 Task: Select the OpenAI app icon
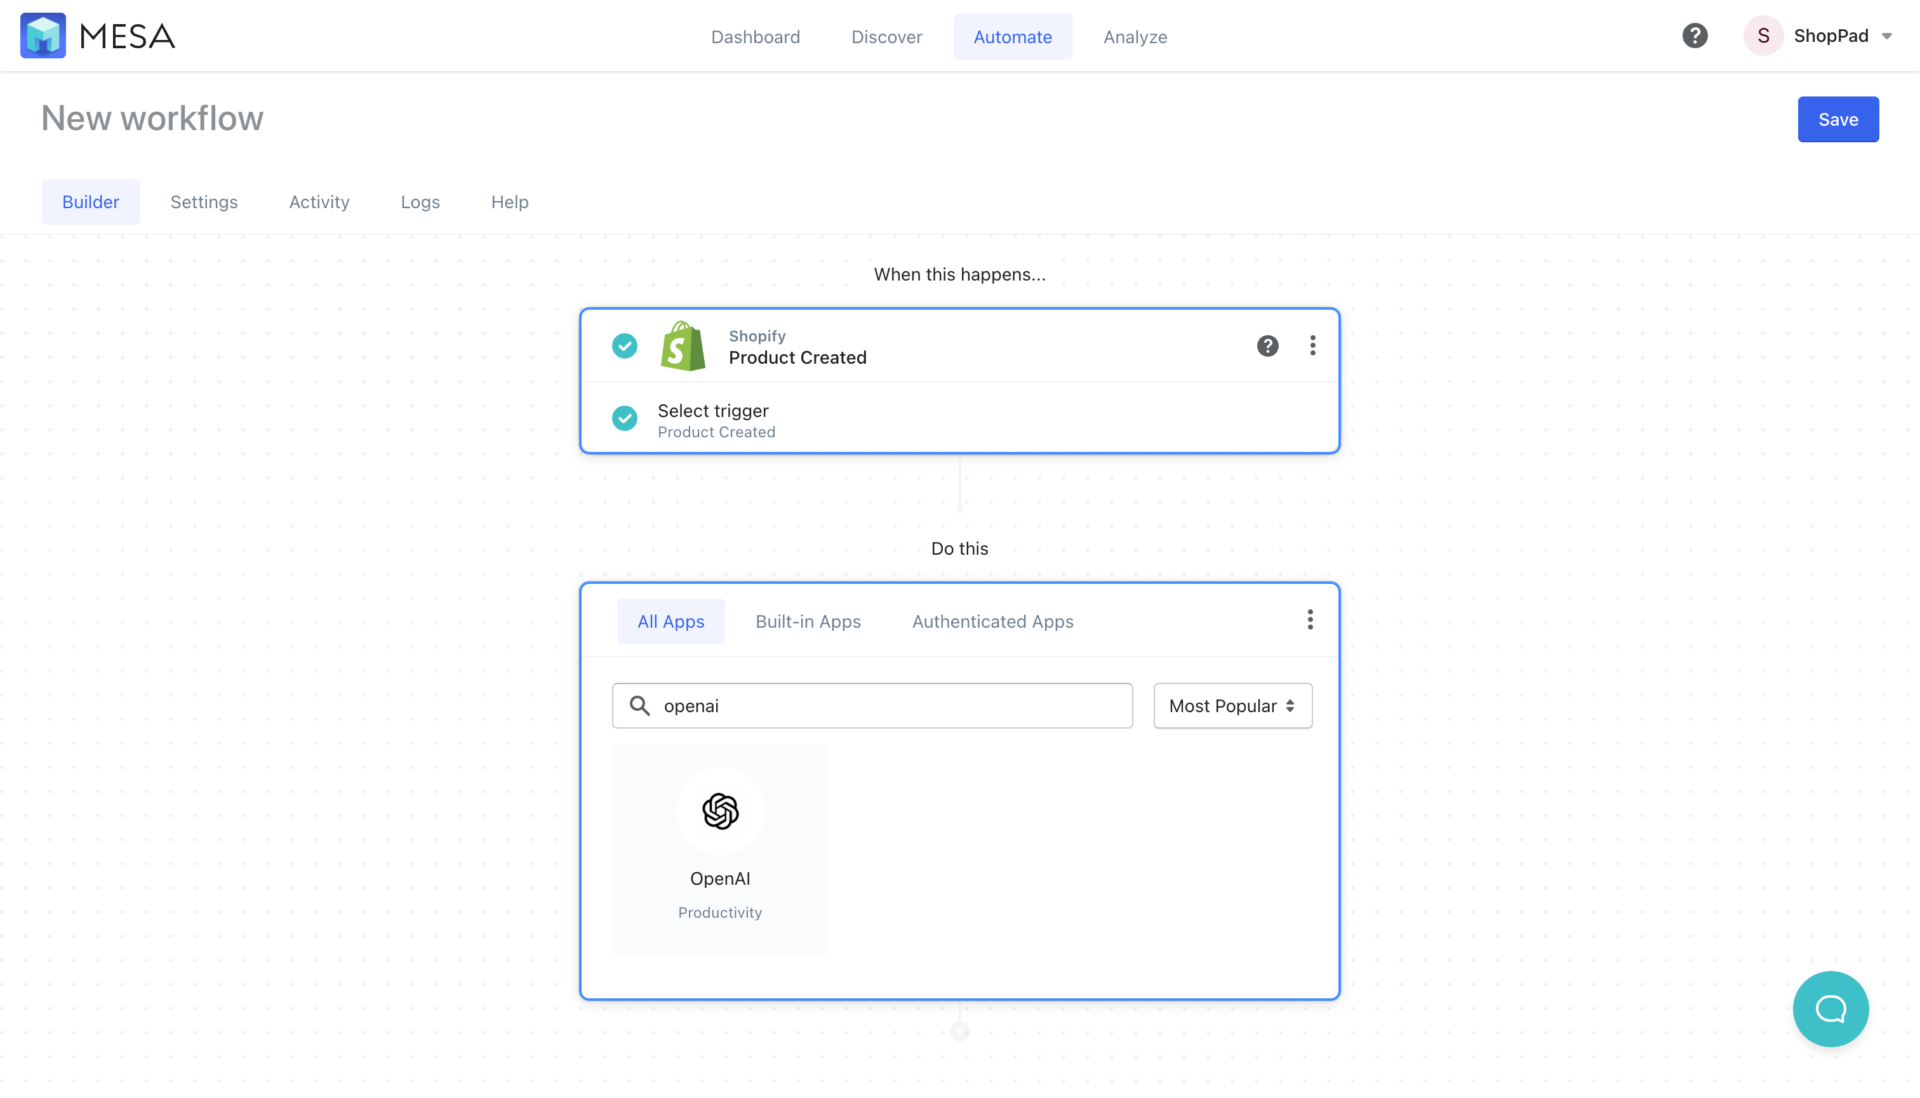[720, 812]
